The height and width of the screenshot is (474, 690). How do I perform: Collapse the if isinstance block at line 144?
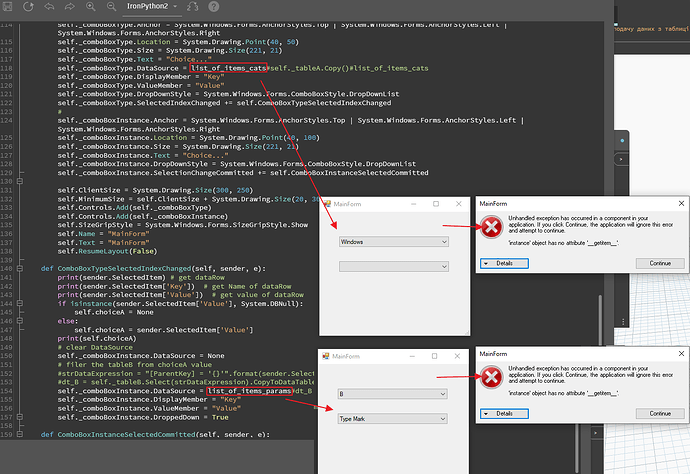[20, 303]
